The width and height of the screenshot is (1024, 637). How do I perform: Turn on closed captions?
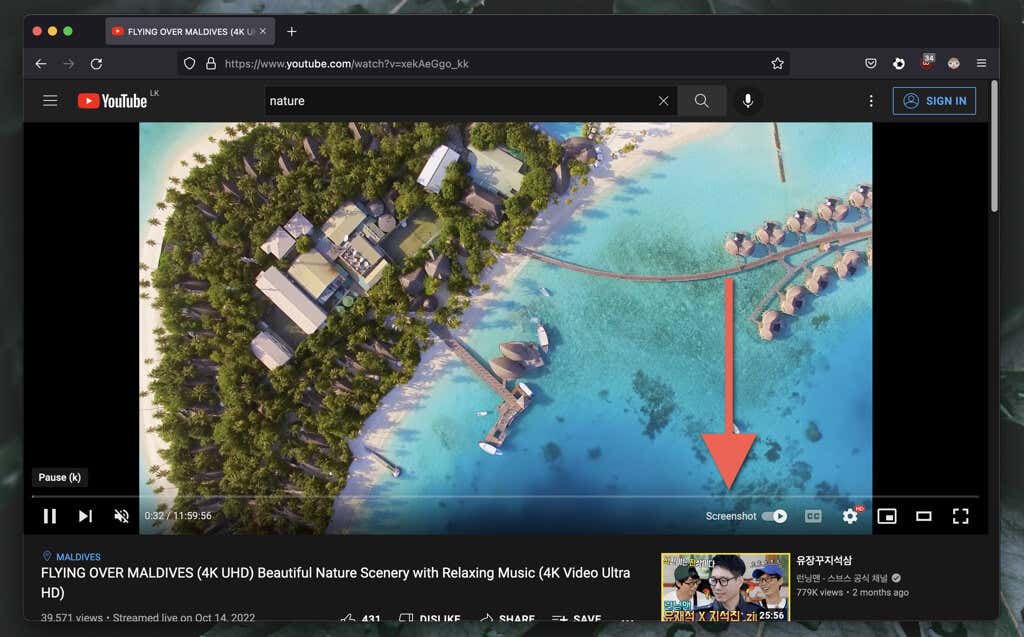pos(813,516)
